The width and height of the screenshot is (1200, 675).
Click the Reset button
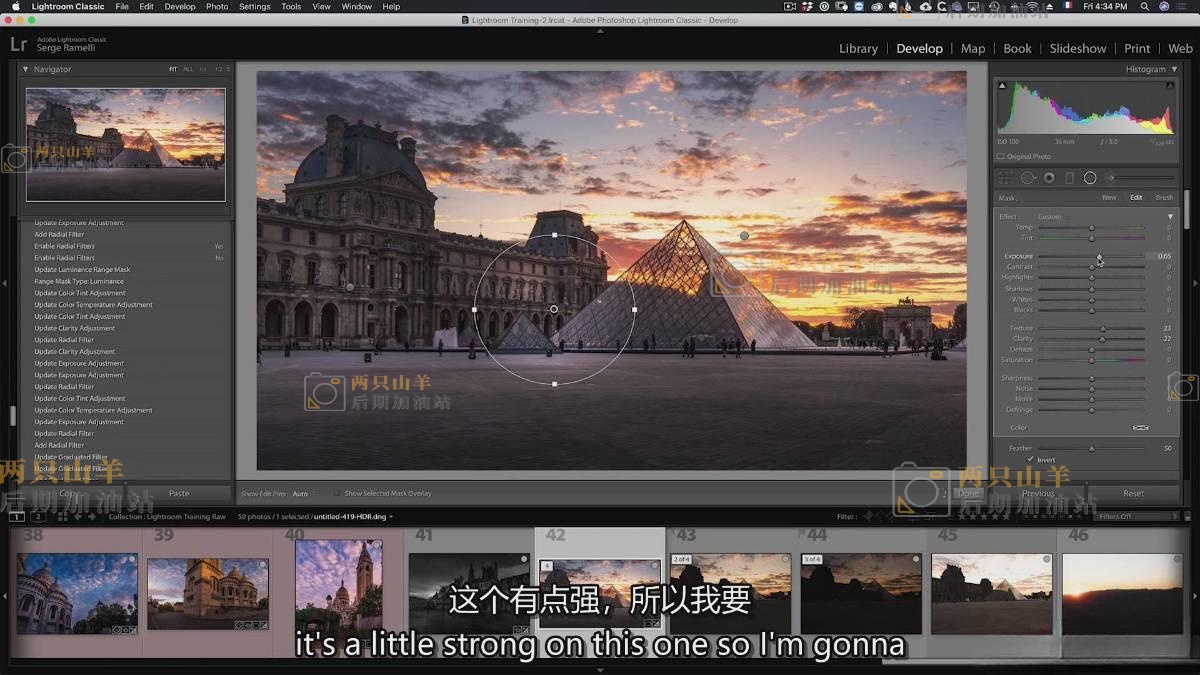[x=1133, y=493]
